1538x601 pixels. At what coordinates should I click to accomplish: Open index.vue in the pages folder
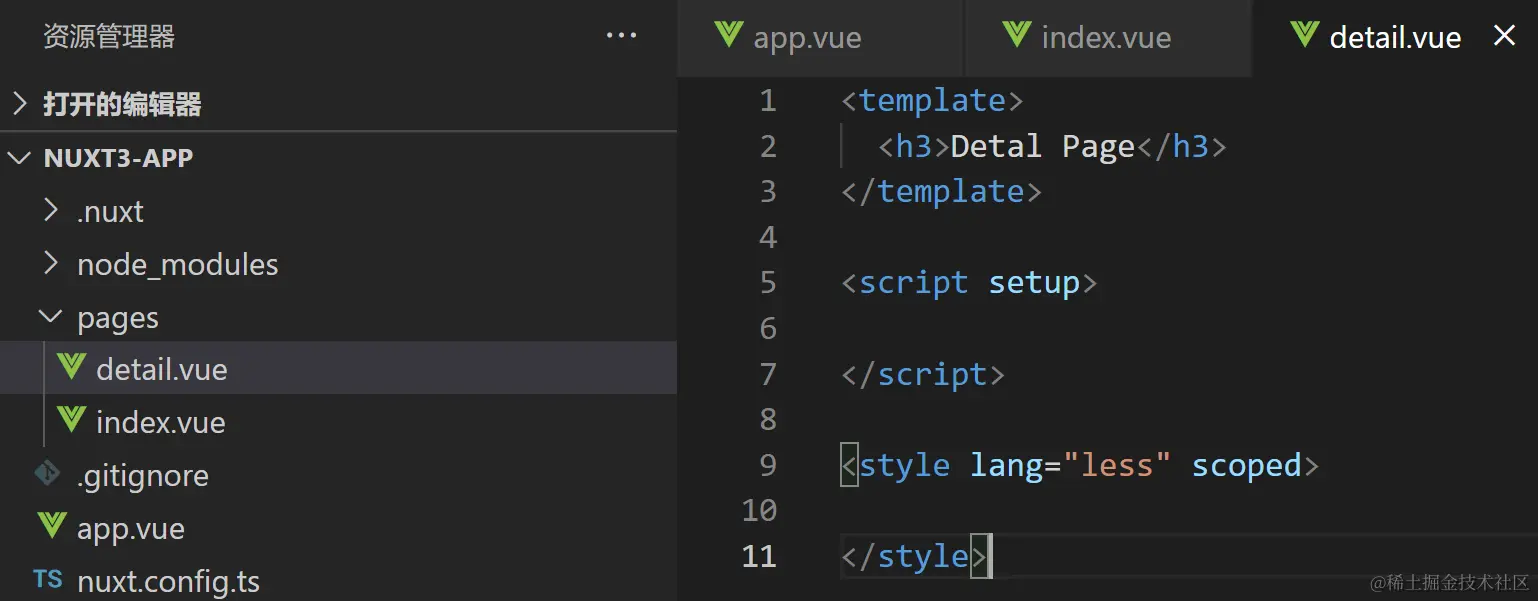click(160, 422)
